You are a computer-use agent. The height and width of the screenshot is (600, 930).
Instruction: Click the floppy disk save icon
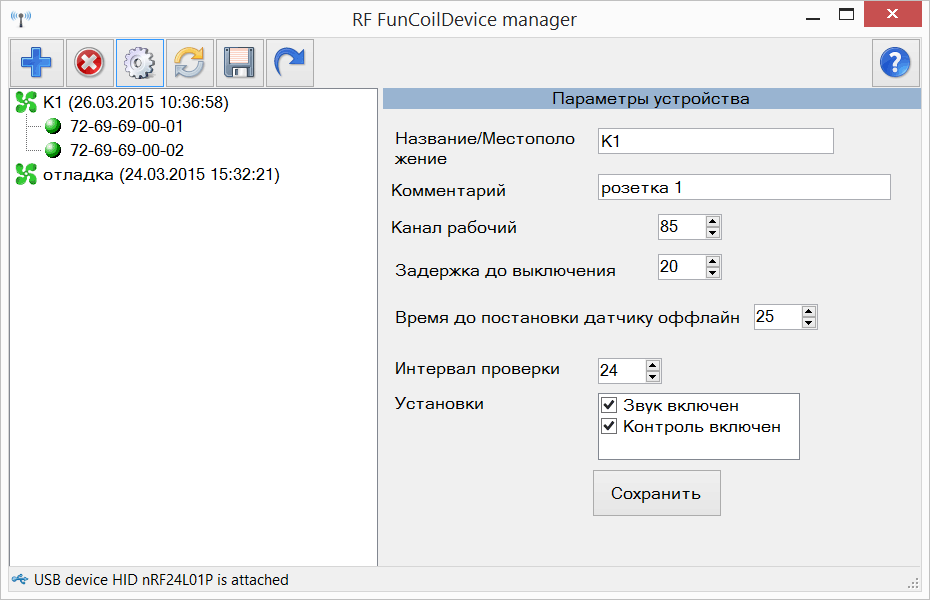coord(240,63)
